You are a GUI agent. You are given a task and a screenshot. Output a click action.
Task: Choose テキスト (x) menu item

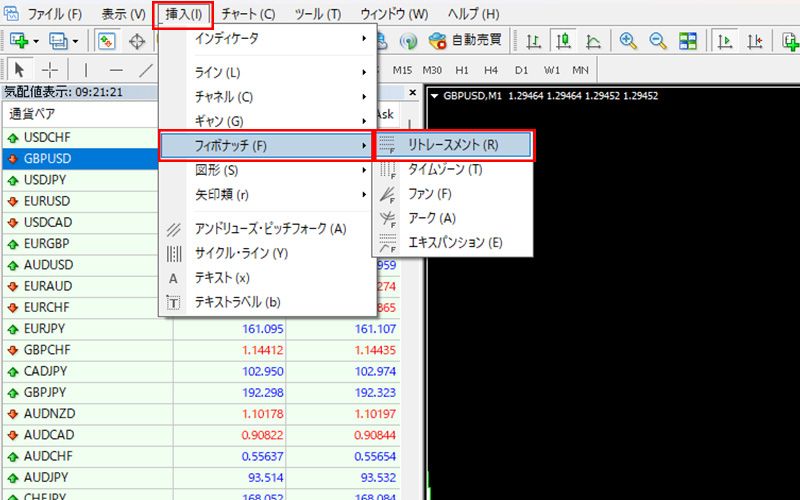click(268, 278)
